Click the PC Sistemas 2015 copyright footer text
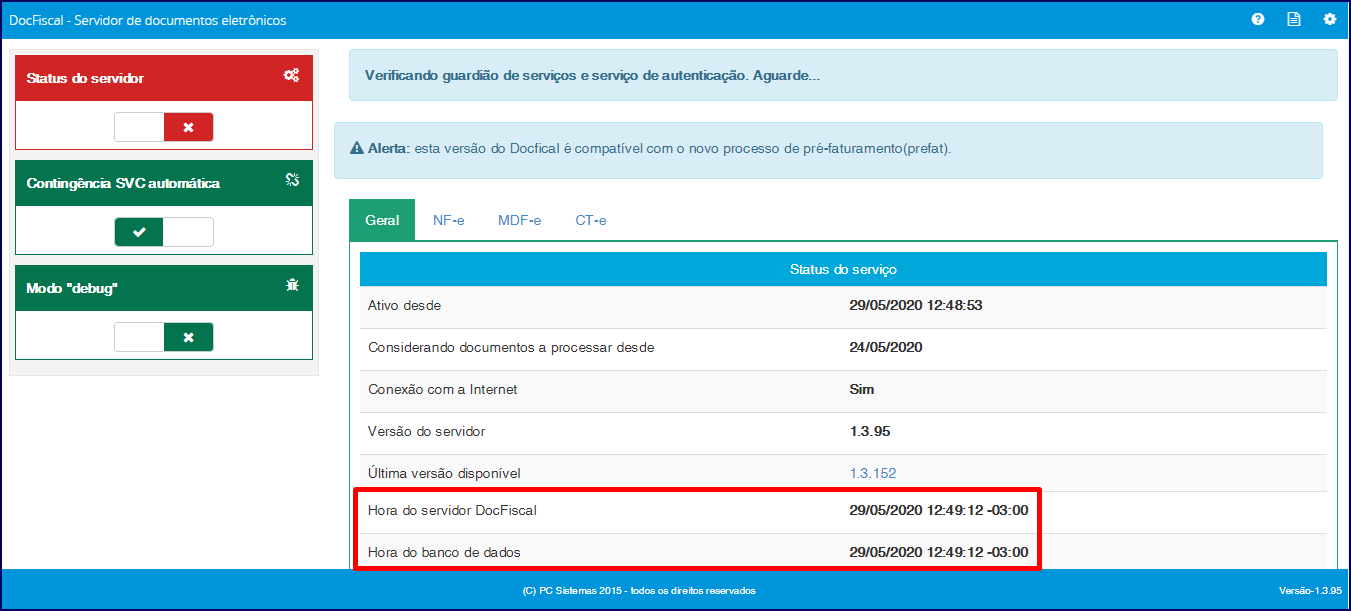This screenshot has width=1351, height=611. point(639,591)
